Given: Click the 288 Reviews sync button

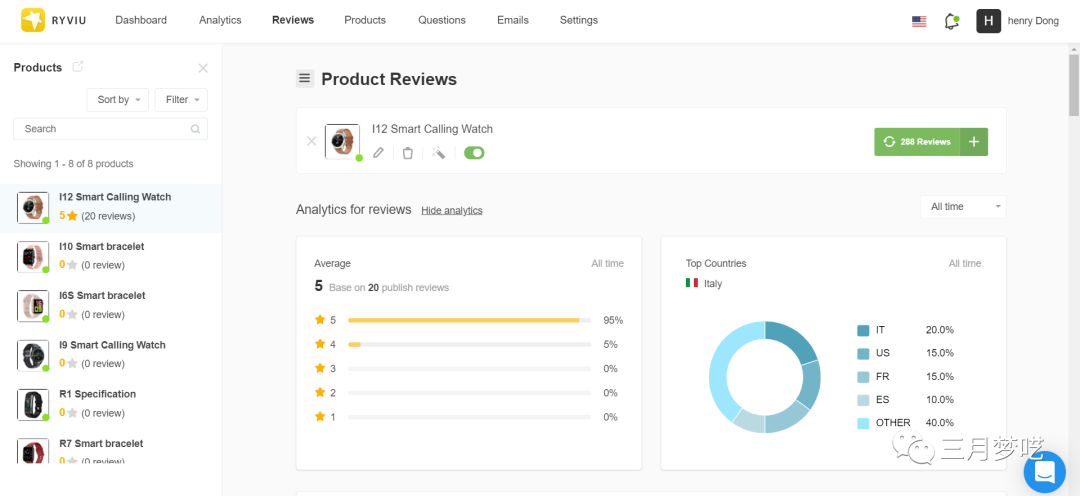Looking at the screenshot, I should pyautogui.click(x=917, y=142).
